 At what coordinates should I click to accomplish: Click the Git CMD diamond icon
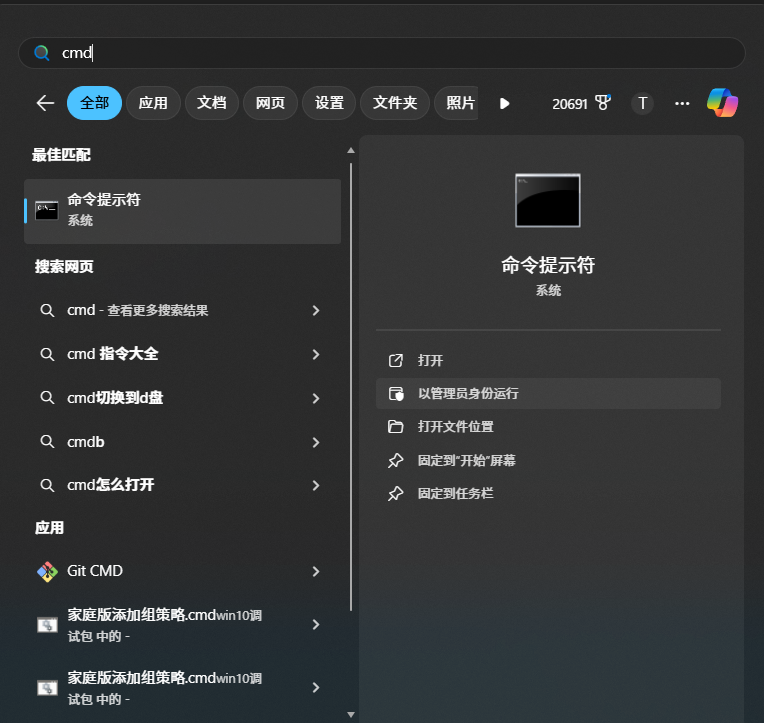(47, 571)
